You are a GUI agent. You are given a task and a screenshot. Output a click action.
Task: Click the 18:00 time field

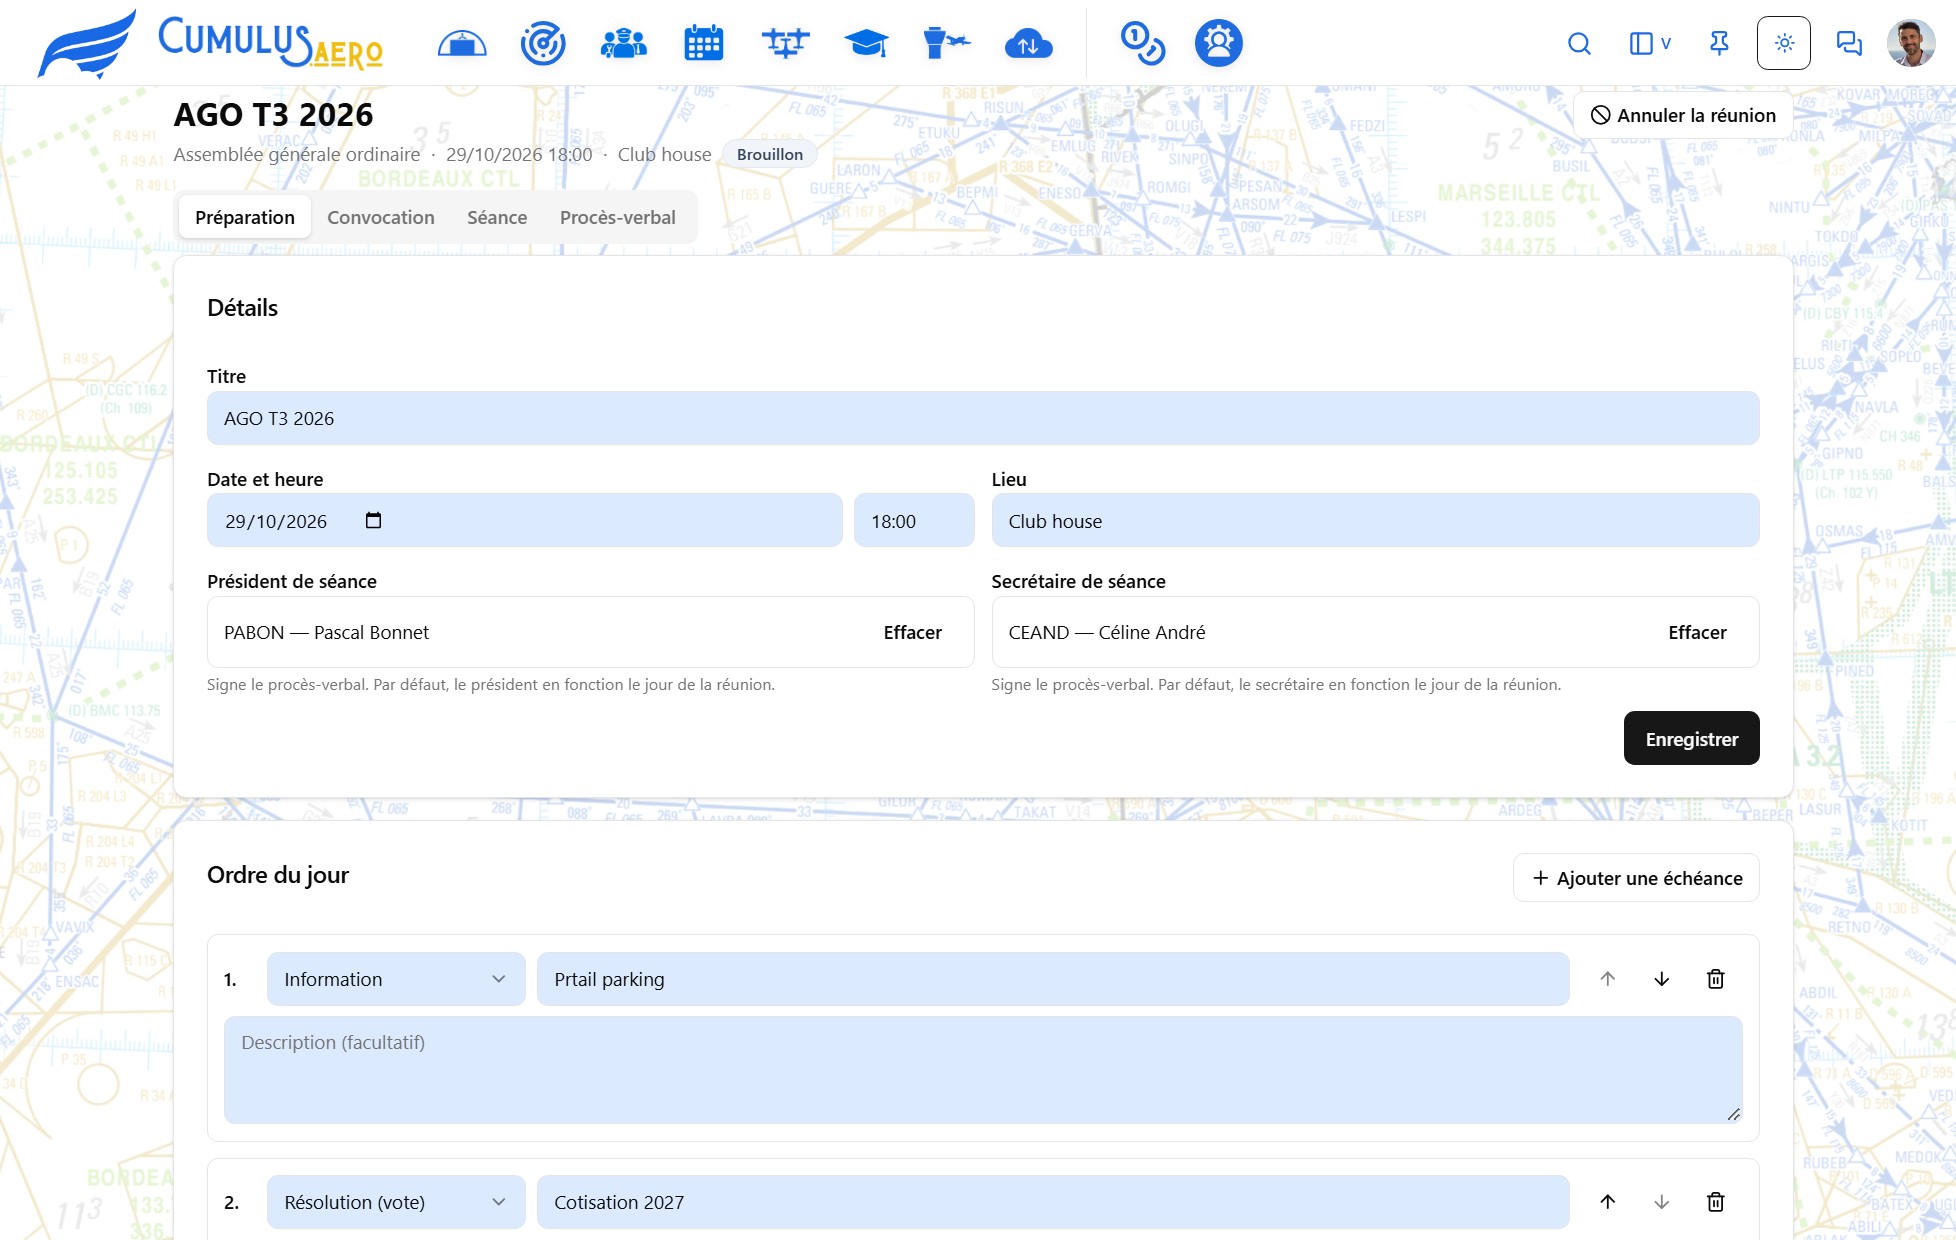914,520
